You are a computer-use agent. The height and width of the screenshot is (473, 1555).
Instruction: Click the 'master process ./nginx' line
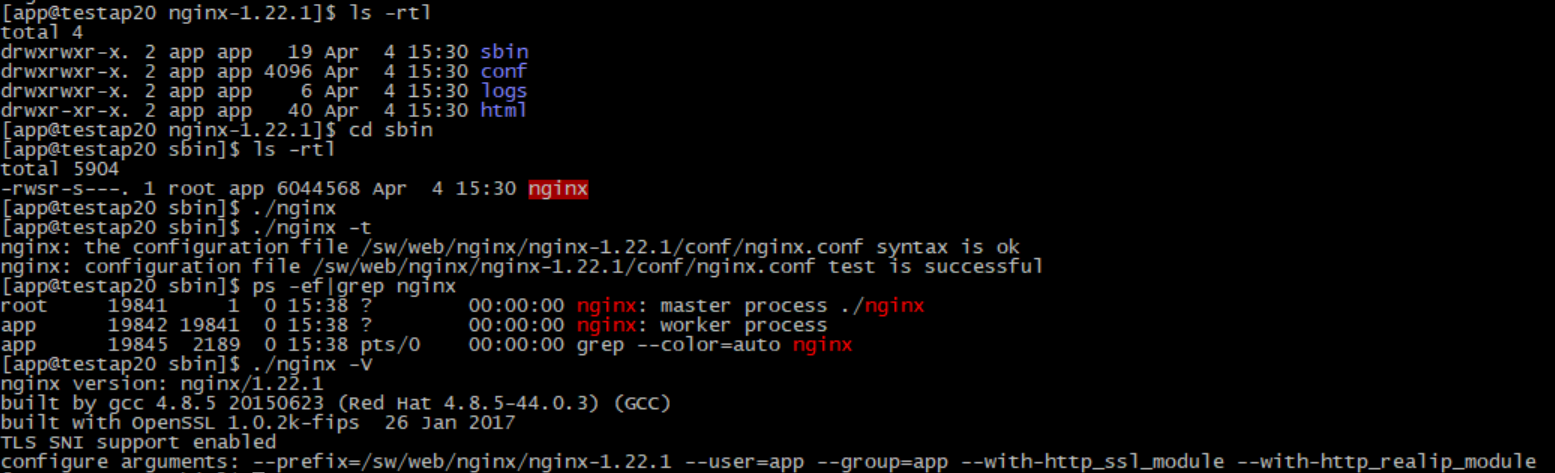pos(462,305)
